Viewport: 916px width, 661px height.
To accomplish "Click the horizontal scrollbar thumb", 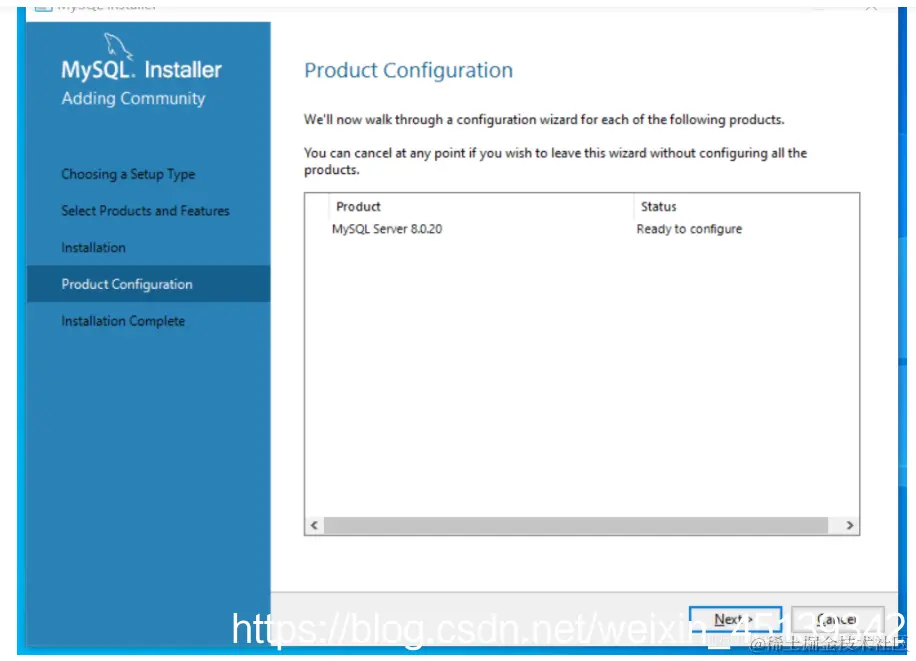I will (x=575, y=525).
